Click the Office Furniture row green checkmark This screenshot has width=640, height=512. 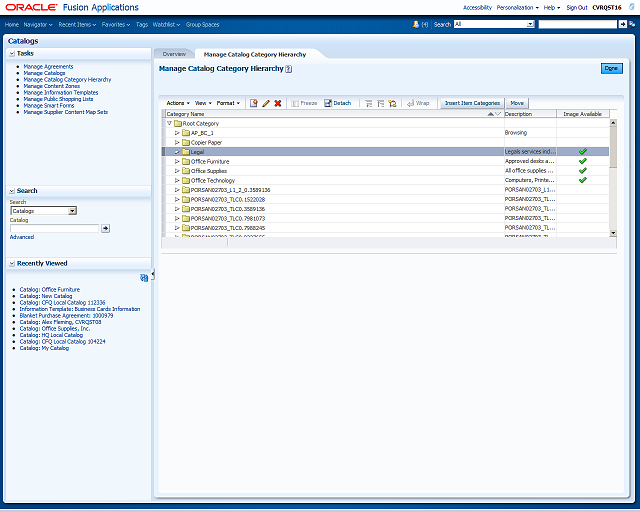click(582, 161)
